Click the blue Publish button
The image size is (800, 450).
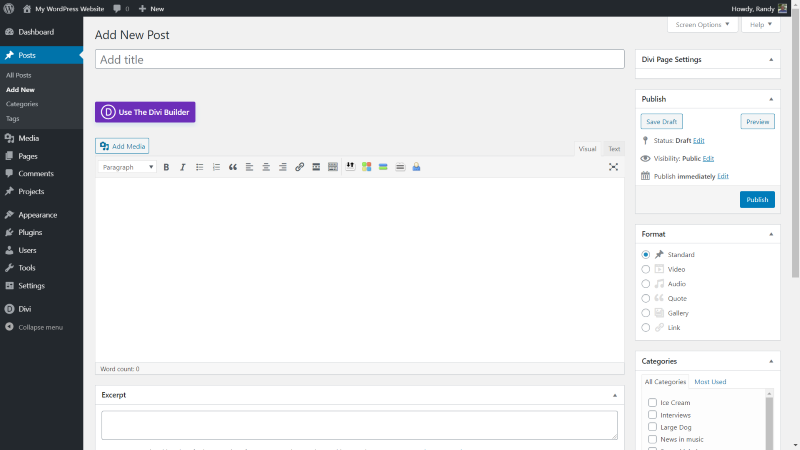(x=757, y=199)
